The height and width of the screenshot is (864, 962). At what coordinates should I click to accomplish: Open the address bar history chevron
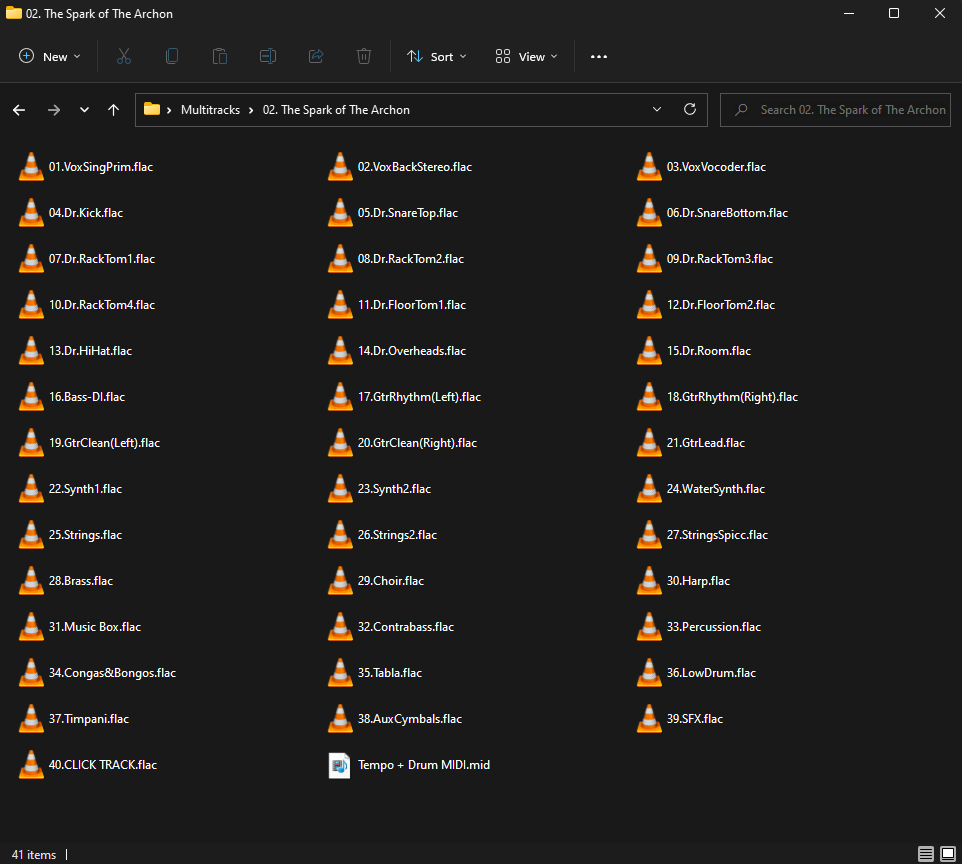[x=656, y=110]
